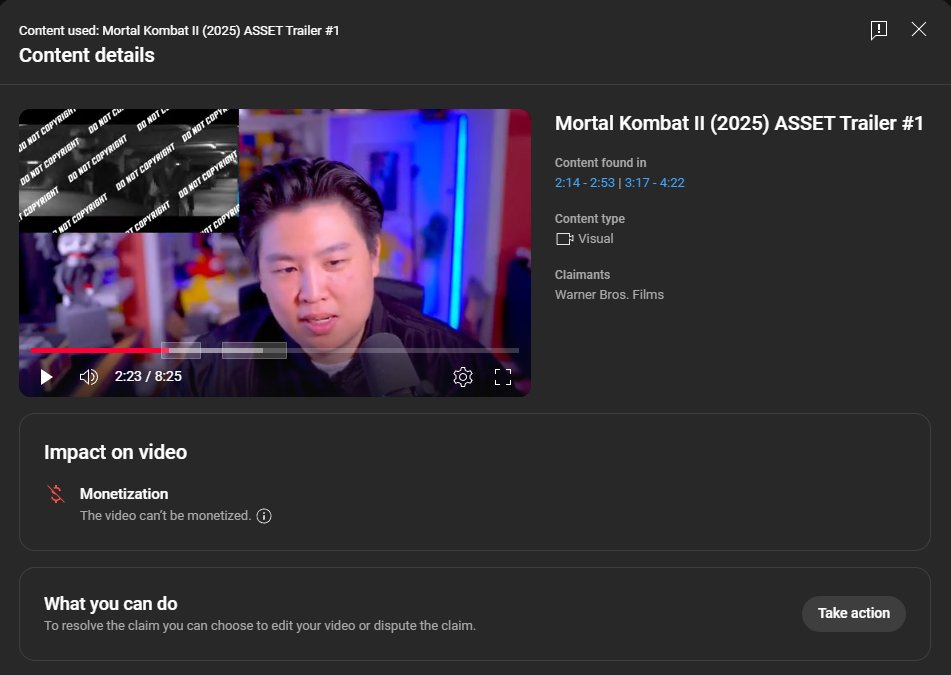Screen dimensions: 951x675
Task: Click the 2:23 / 8:25 time display
Action: pos(148,376)
